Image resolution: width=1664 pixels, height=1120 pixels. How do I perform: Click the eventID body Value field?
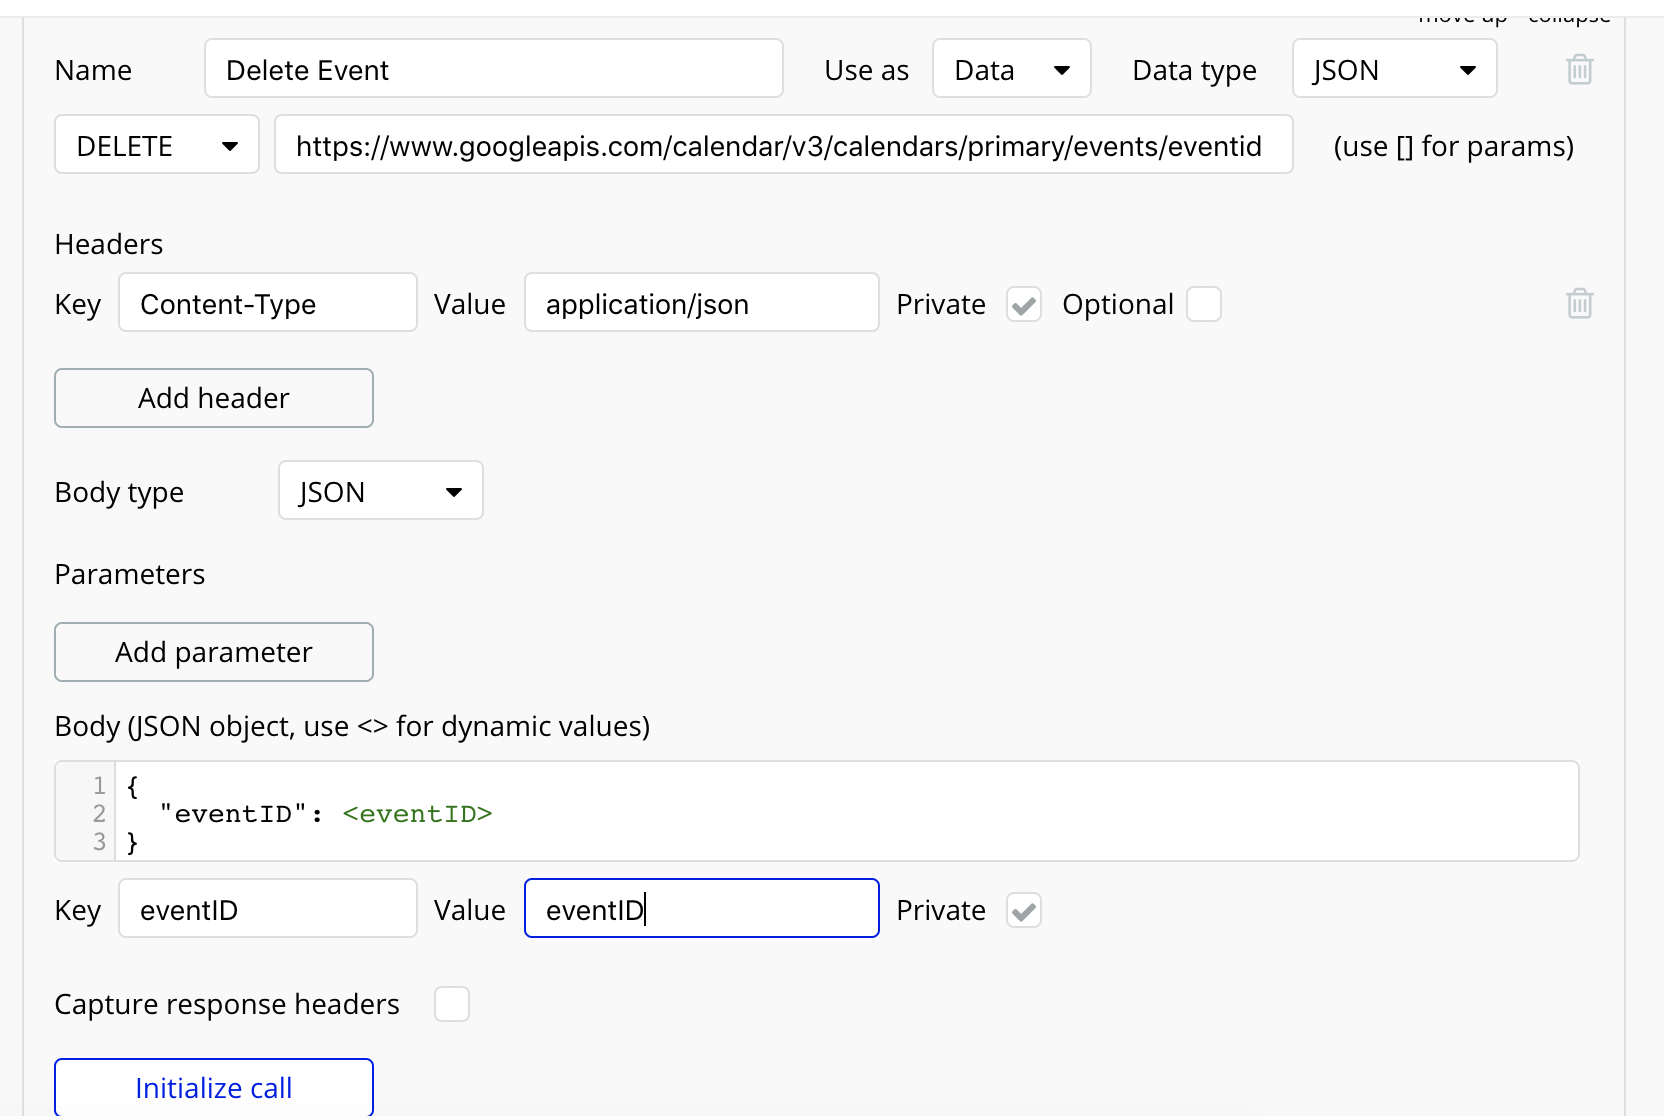pos(701,909)
